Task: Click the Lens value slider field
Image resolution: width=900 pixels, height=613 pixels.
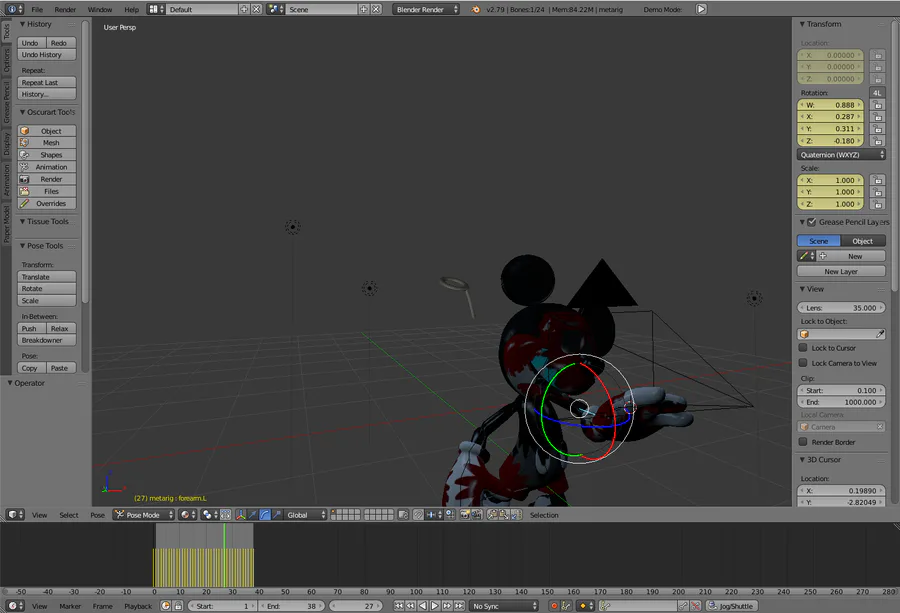Action: click(x=841, y=308)
